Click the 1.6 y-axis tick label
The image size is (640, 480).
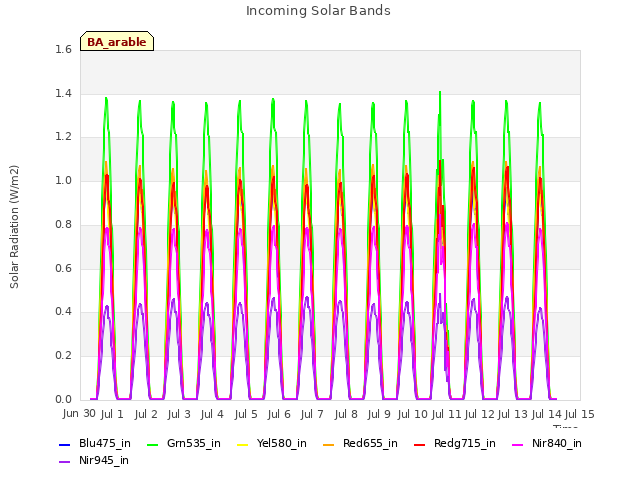coord(63,49)
